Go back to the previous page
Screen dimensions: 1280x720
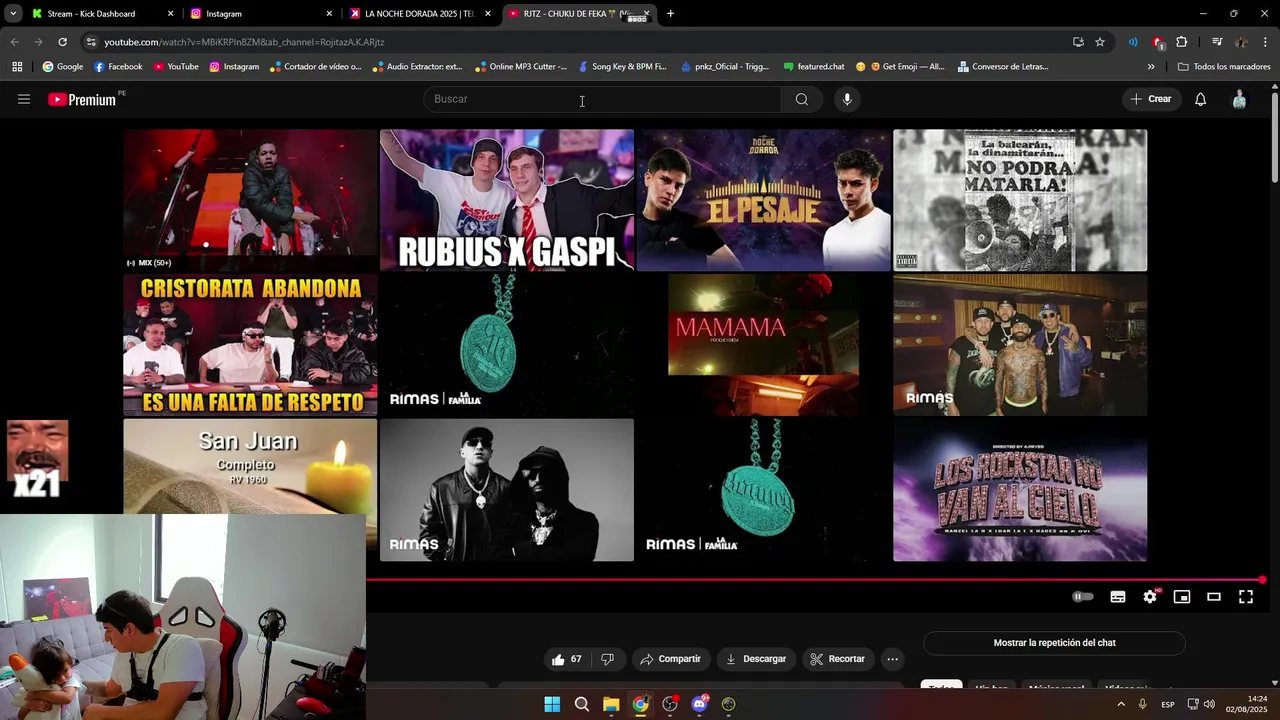point(14,42)
